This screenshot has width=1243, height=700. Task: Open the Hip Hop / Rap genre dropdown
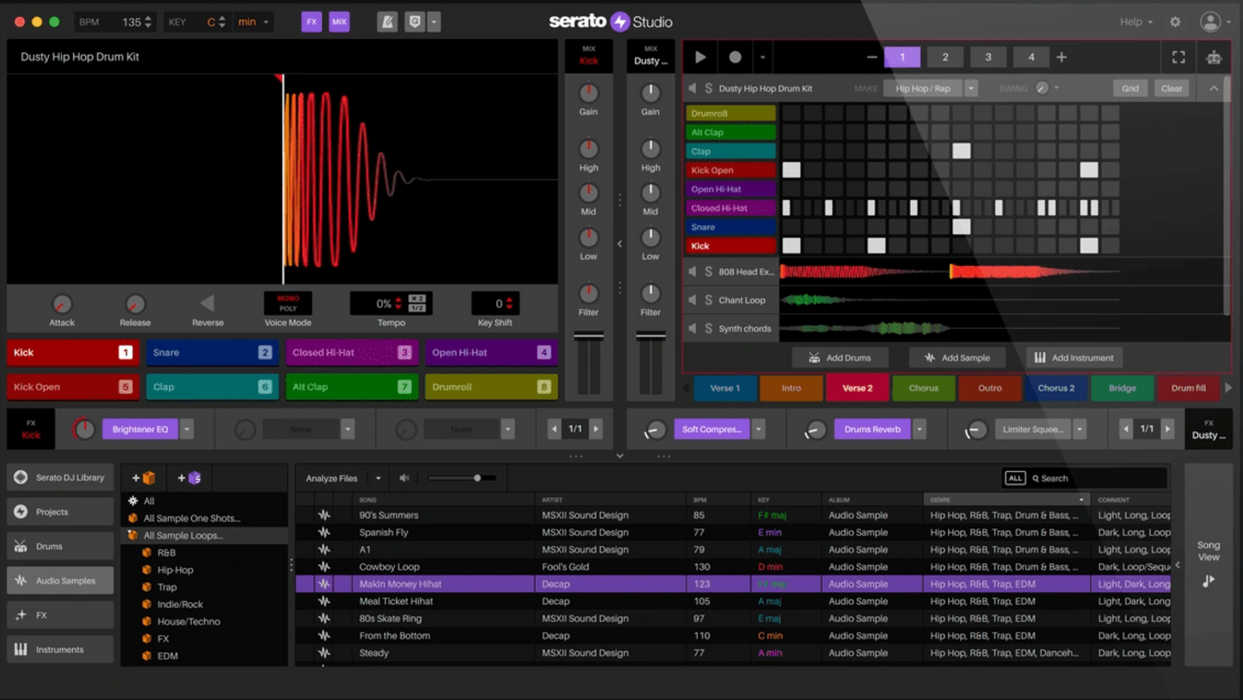[970, 88]
